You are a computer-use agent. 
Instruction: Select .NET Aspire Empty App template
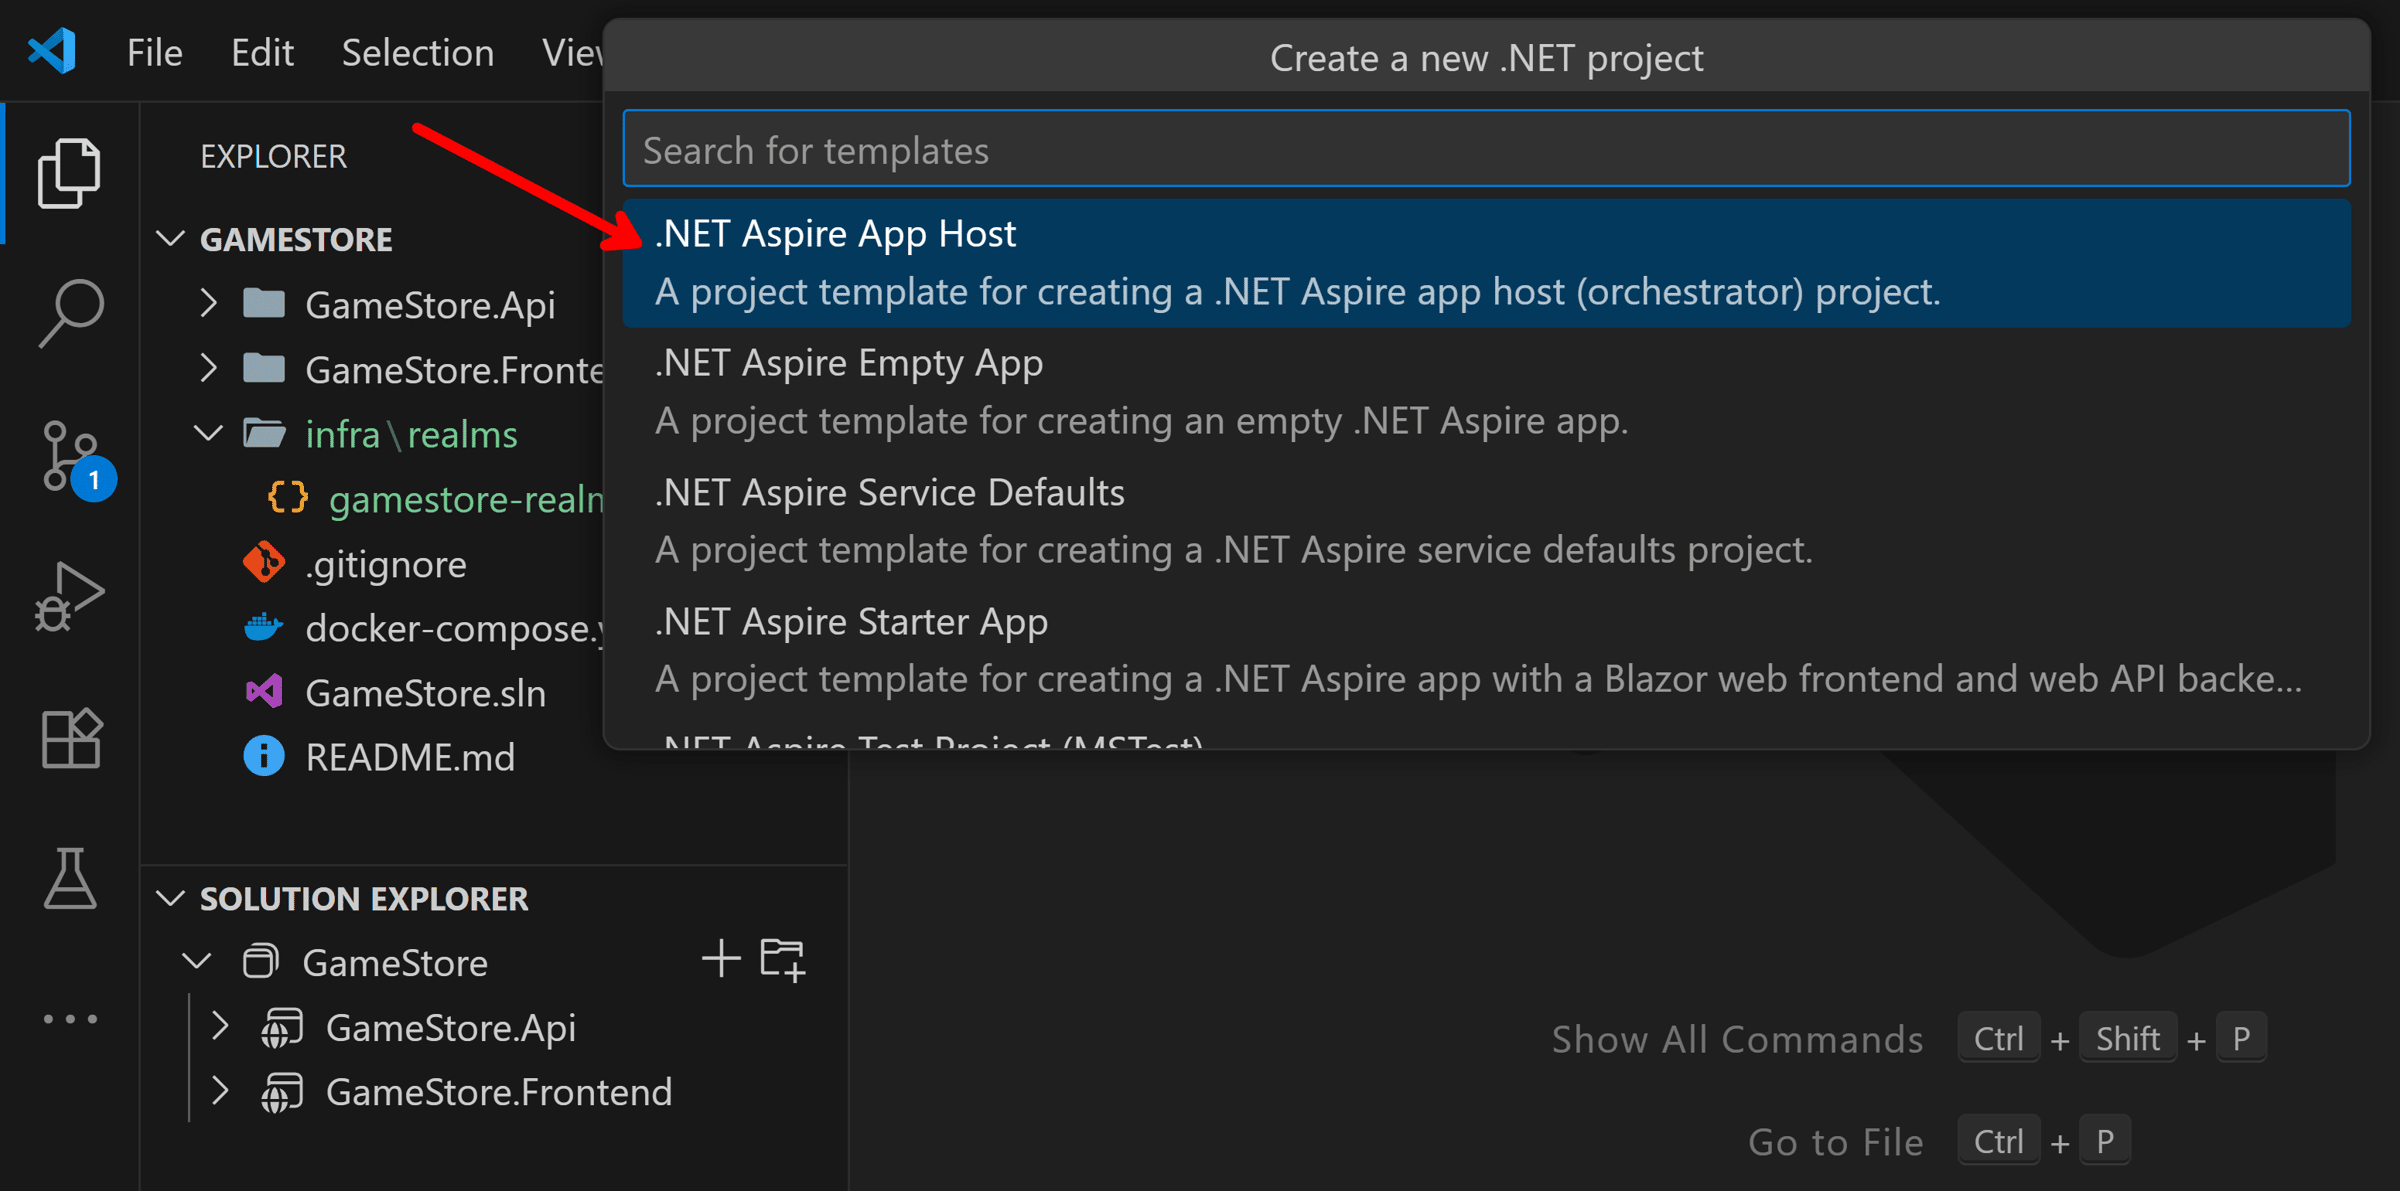pyautogui.click(x=1486, y=391)
